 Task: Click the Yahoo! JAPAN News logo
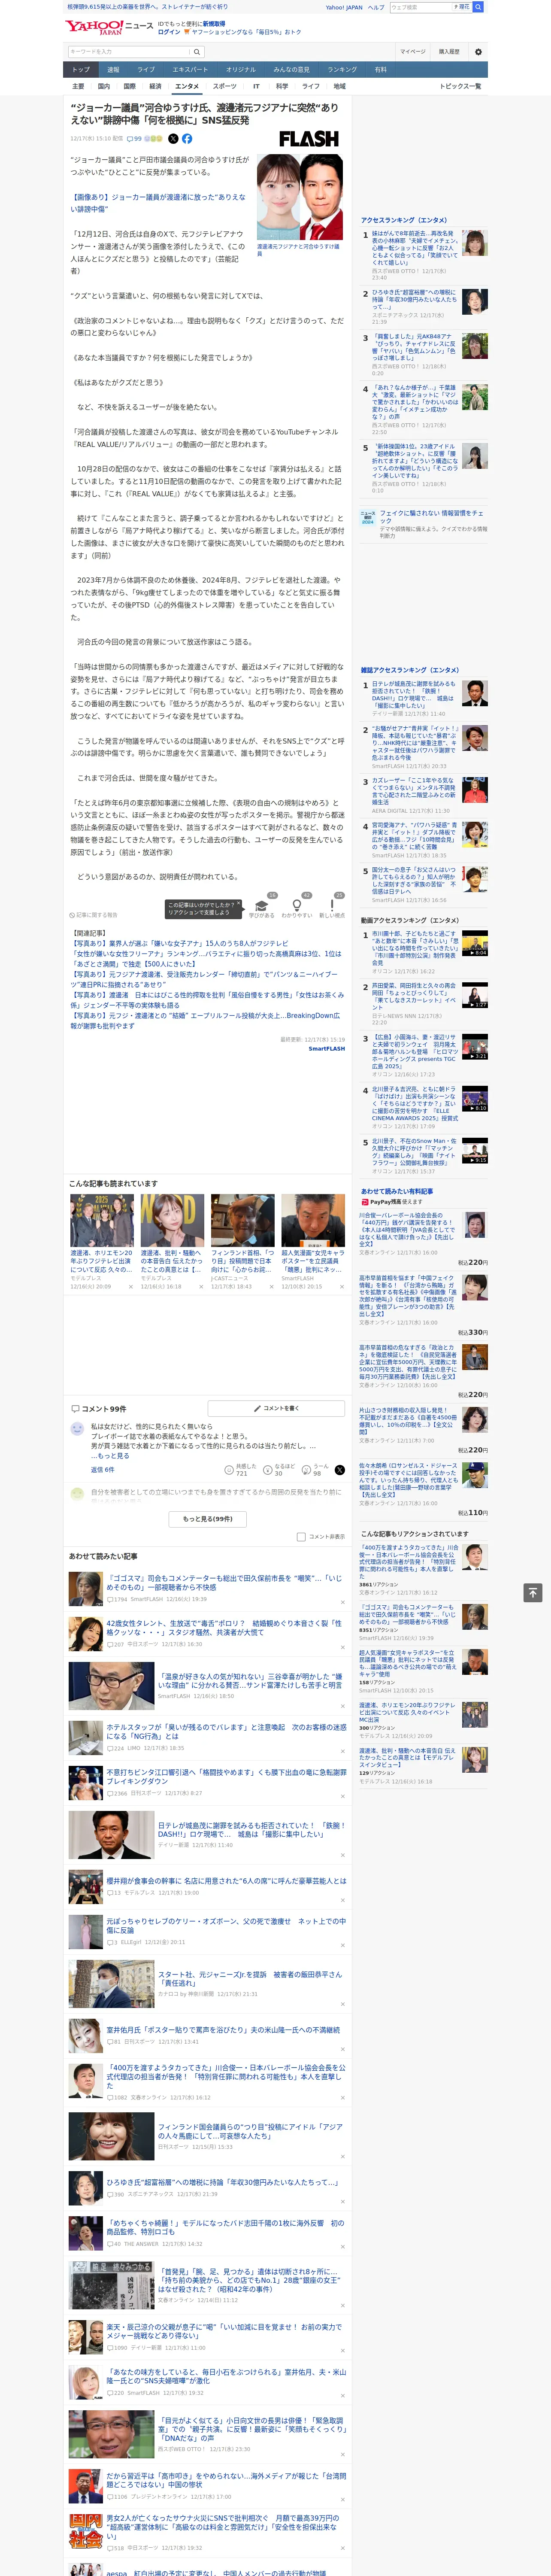(109, 27)
